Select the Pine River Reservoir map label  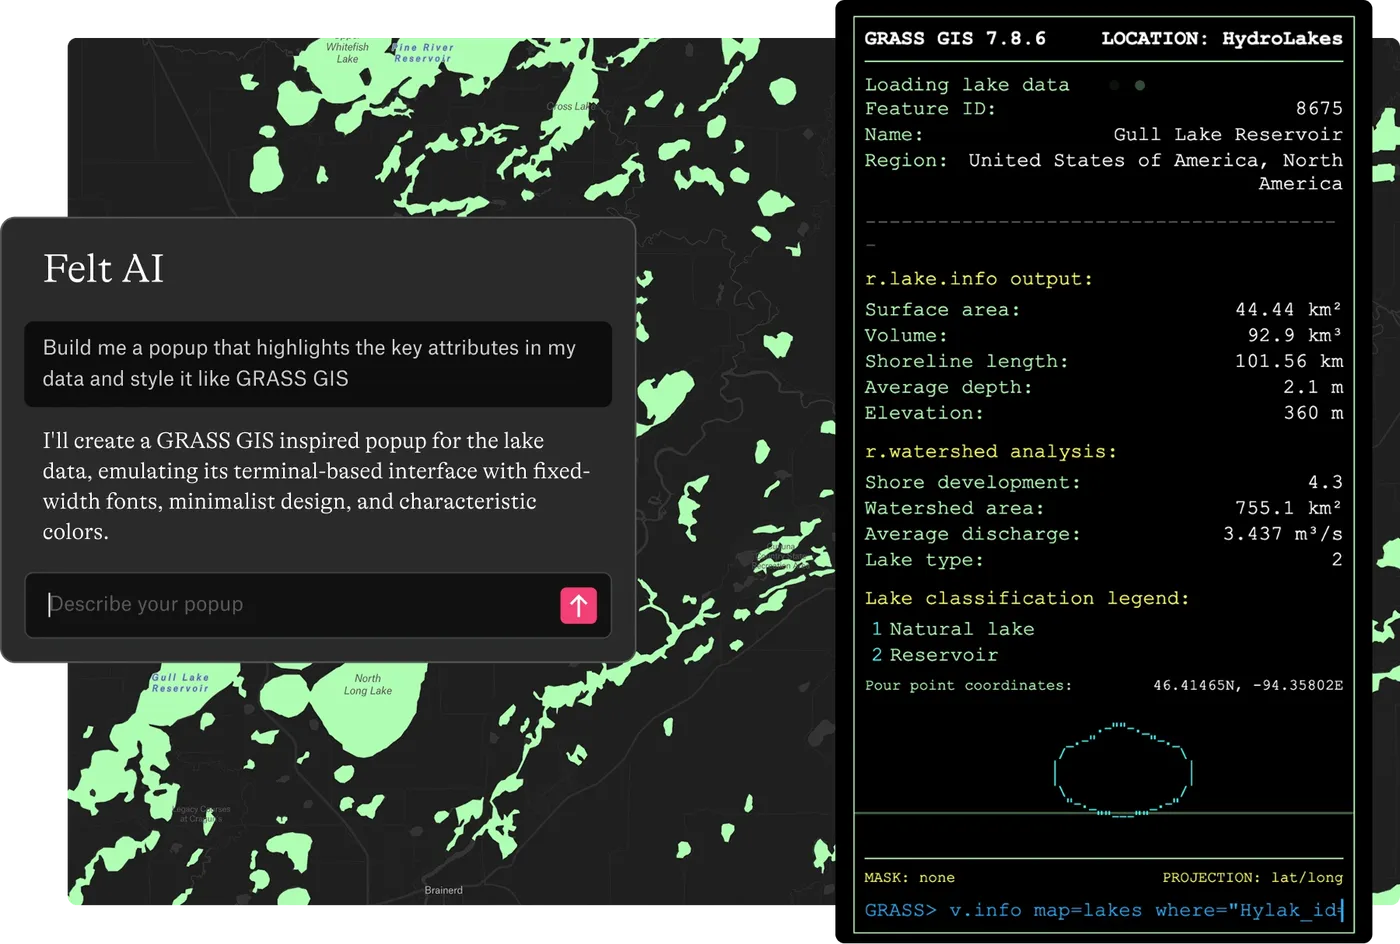(423, 53)
